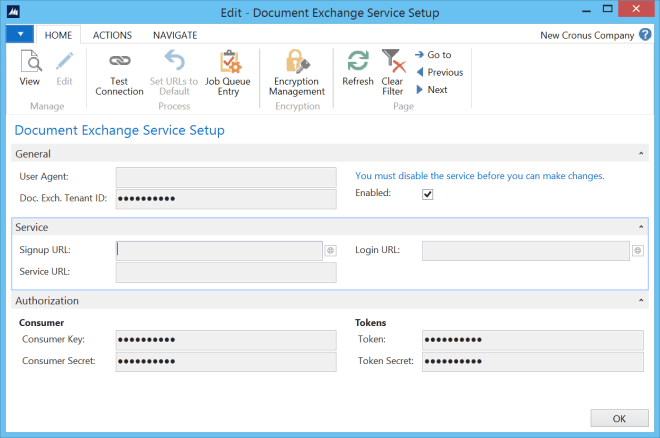Open Encryption Management
The image size is (660, 438).
tap(297, 73)
